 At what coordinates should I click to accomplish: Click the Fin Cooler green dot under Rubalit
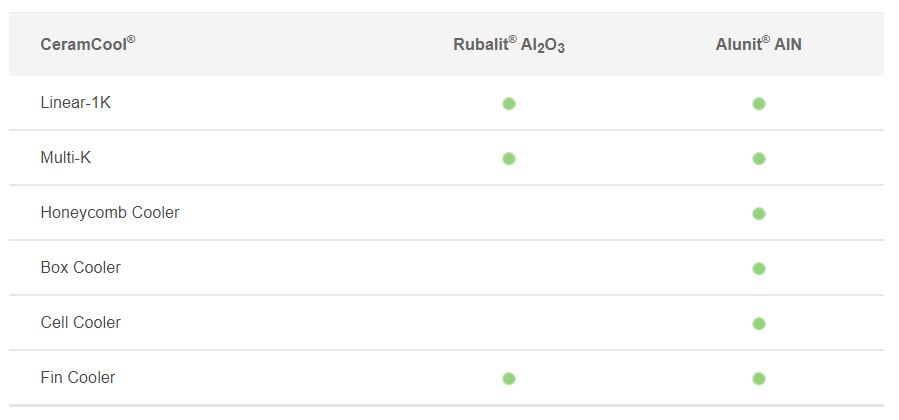point(509,379)
